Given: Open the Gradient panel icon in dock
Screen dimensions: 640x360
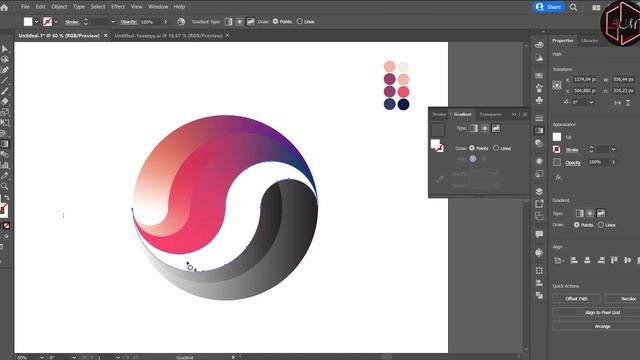Looking at the screenshot, I should coord(539,131).
